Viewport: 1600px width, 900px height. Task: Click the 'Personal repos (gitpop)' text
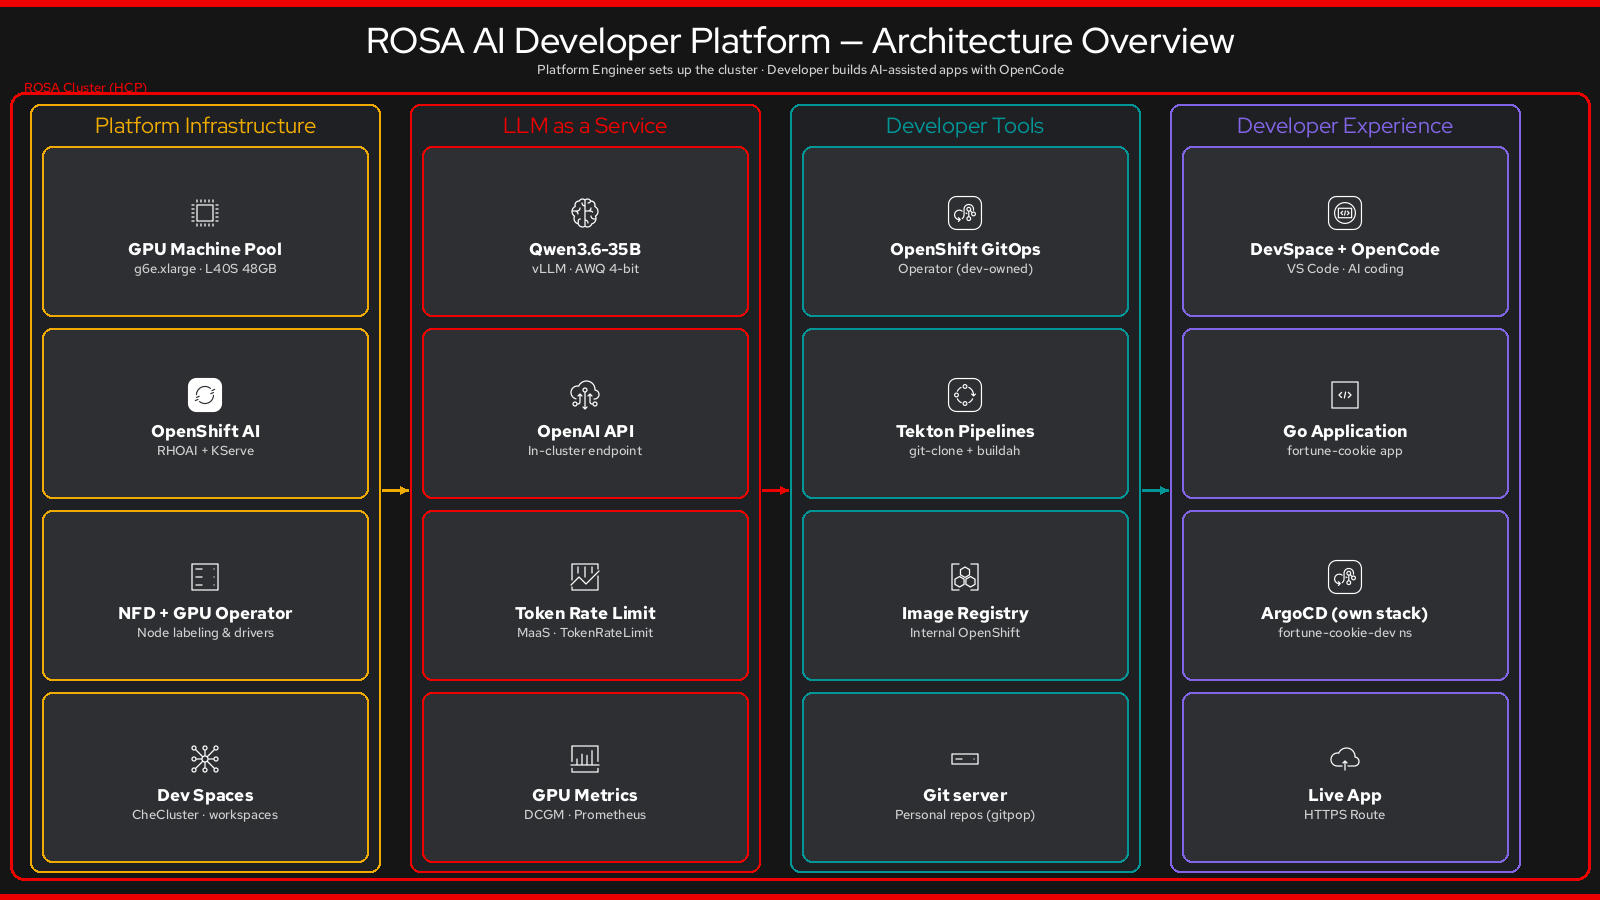965,815
